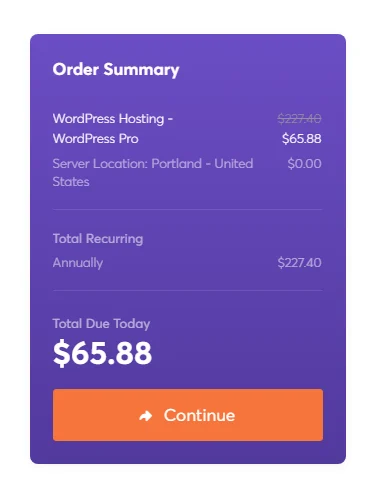The width and height of the screenshot is (382, 500).
Task: Click the struck-through $227.40 price
Action: pos(299,118)
